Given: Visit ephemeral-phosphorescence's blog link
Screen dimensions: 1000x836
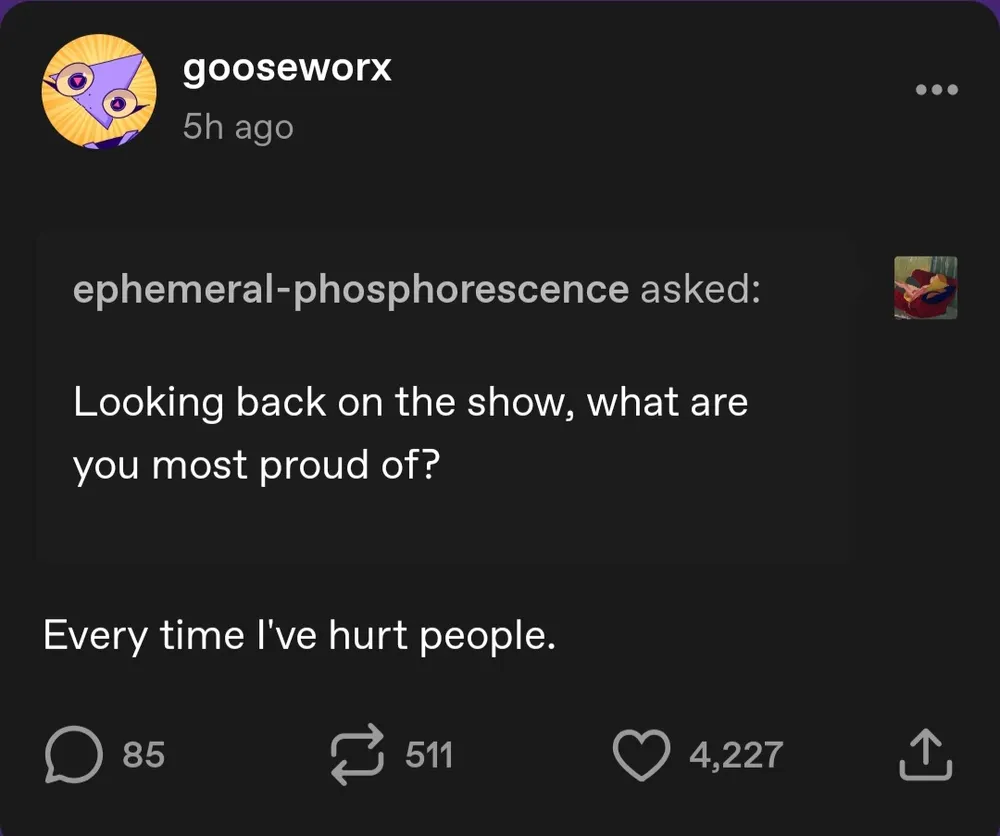Looking at the screenshot, I should [350, 289].
